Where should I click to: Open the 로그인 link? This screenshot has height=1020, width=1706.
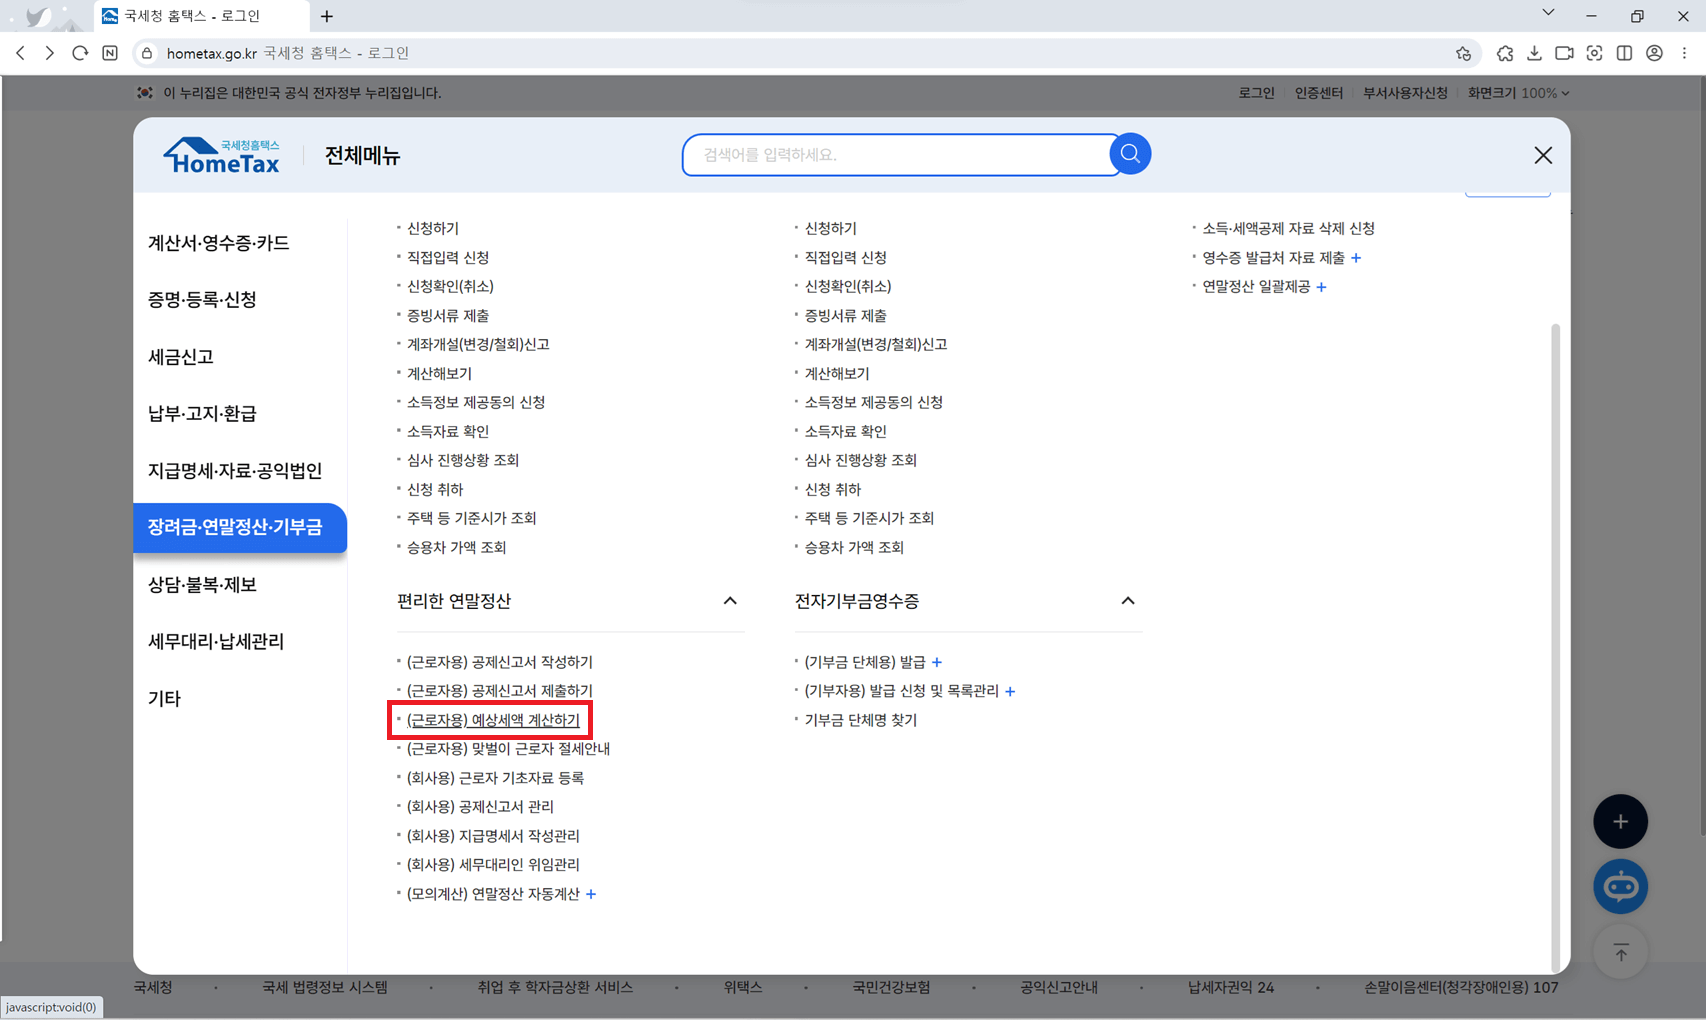[1254, 92]
